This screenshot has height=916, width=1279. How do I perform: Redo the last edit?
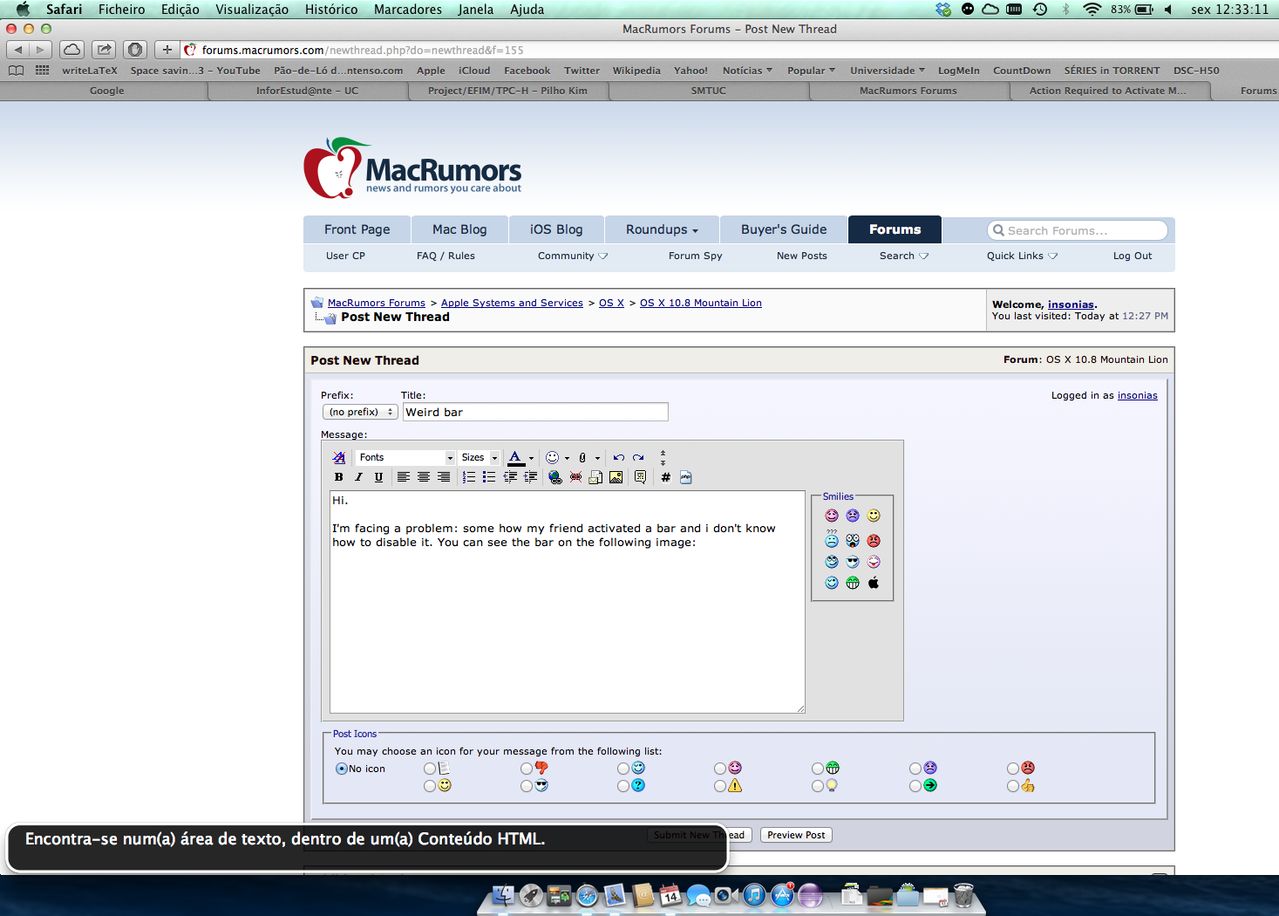[638, 458]
